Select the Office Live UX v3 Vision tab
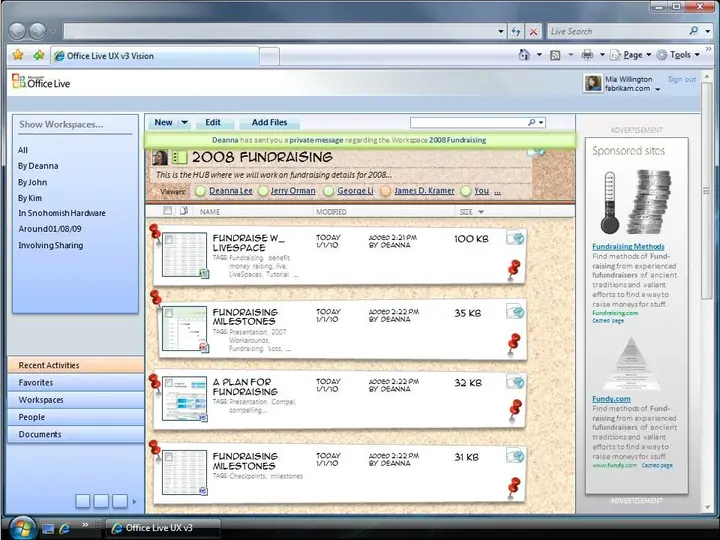Screen dimensions: 720x540 click(155, 56)
